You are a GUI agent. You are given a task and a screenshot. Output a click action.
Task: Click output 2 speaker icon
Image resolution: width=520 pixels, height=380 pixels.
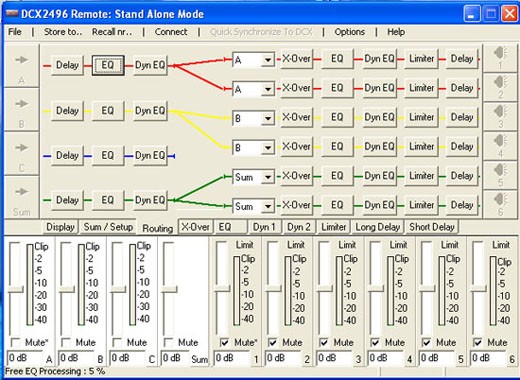coord(500,82)
